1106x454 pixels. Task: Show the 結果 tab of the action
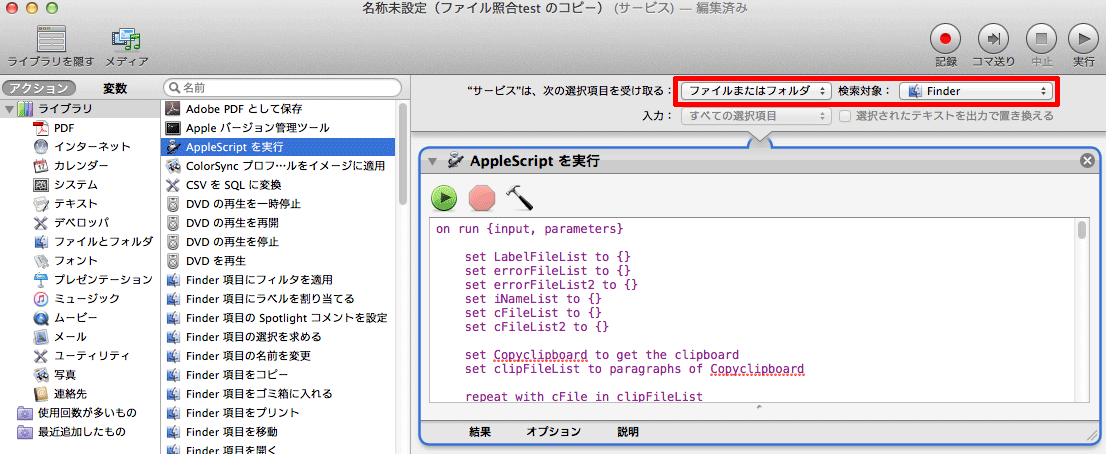click(x=480, y=431)
